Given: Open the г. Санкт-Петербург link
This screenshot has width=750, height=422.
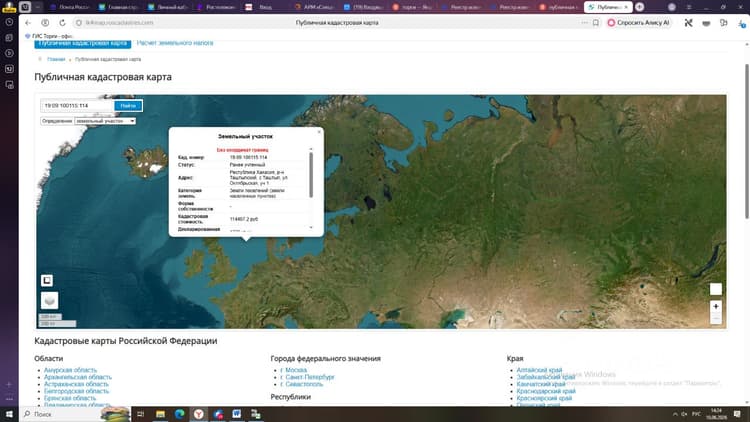Looking at the screenshot, I should (307, 377).
